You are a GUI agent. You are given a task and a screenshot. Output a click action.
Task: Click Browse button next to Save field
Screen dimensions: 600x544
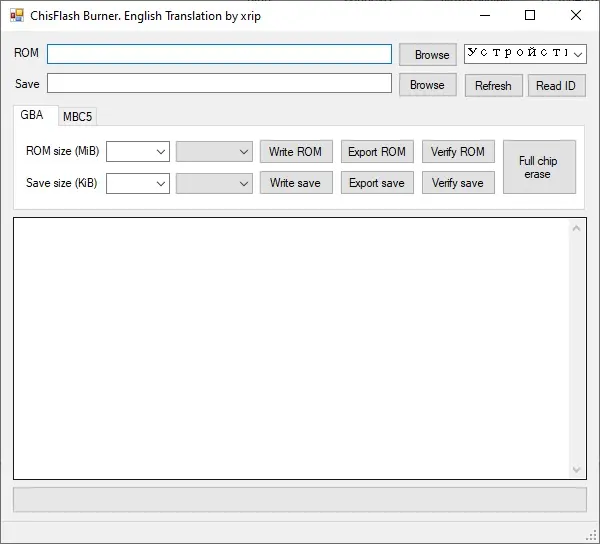pos(427,85)
